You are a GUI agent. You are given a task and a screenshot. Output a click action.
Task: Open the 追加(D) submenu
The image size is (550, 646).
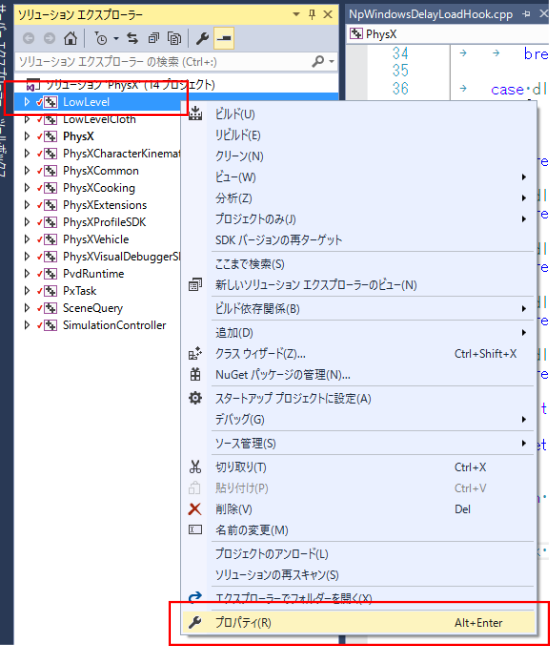point(359,332)
